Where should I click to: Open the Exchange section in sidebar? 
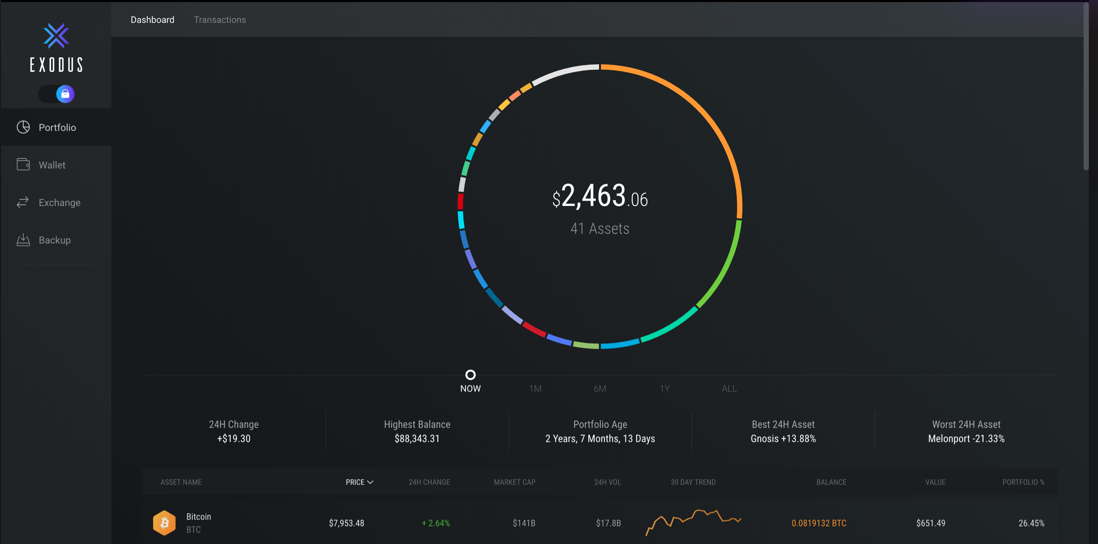coord(56,202)
